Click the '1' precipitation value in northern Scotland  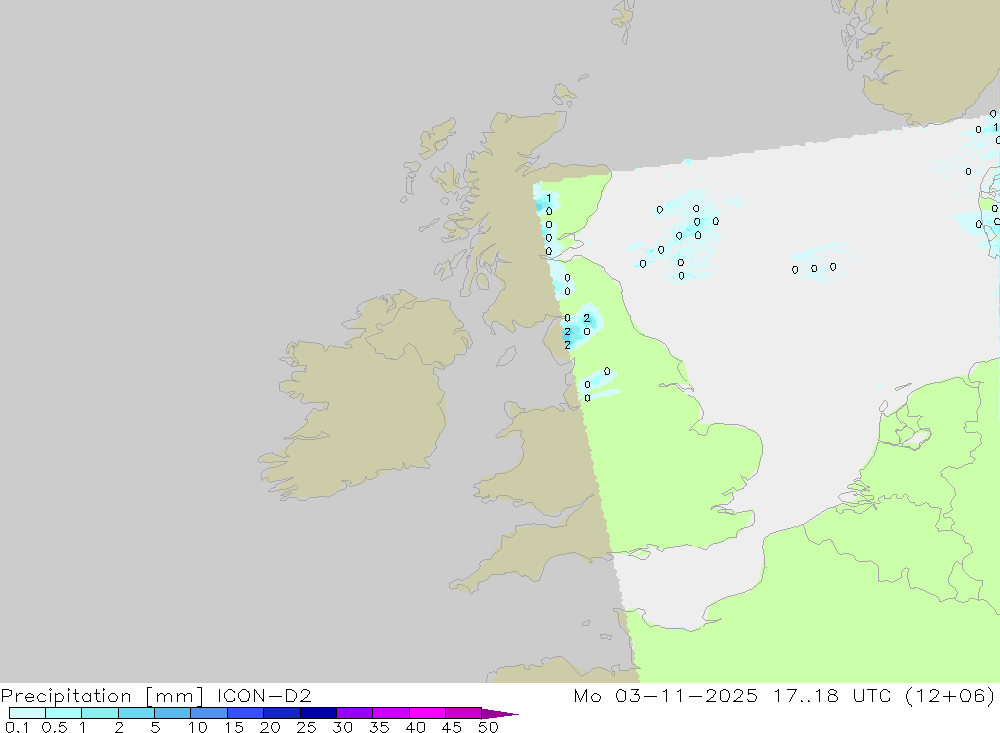(548, 198)
